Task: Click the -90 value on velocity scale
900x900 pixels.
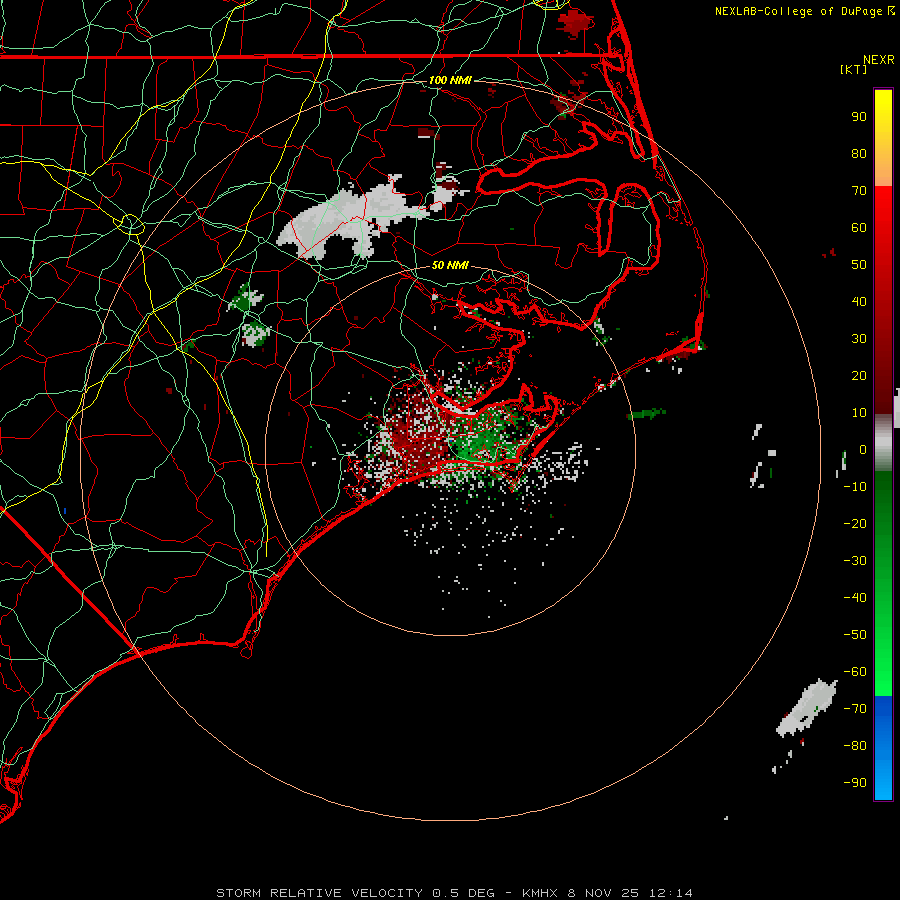Action: (855, 783)
